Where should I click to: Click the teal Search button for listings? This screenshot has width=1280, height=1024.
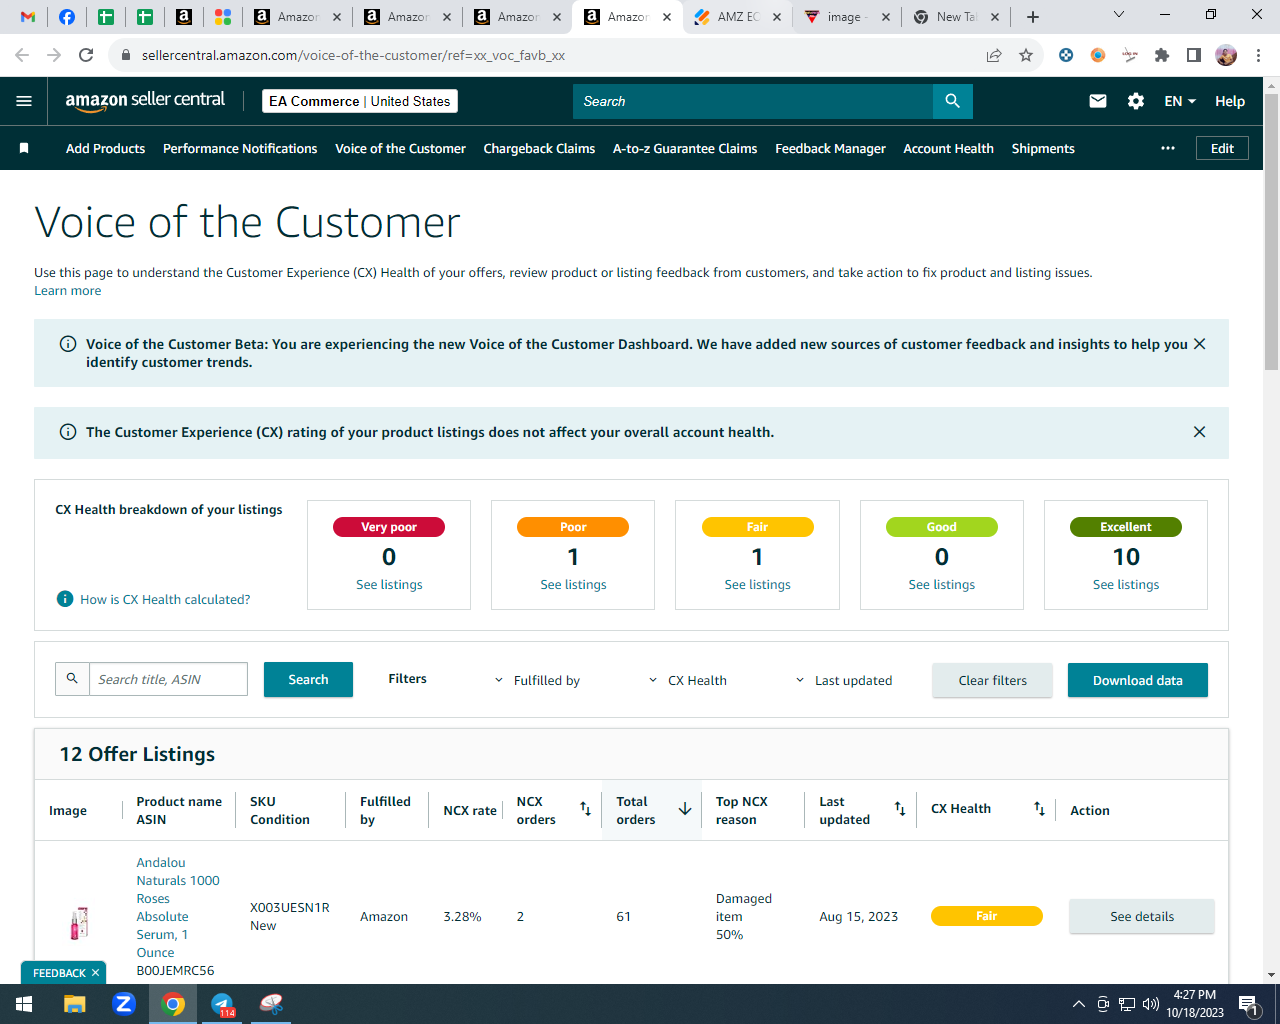pos(308,679)
